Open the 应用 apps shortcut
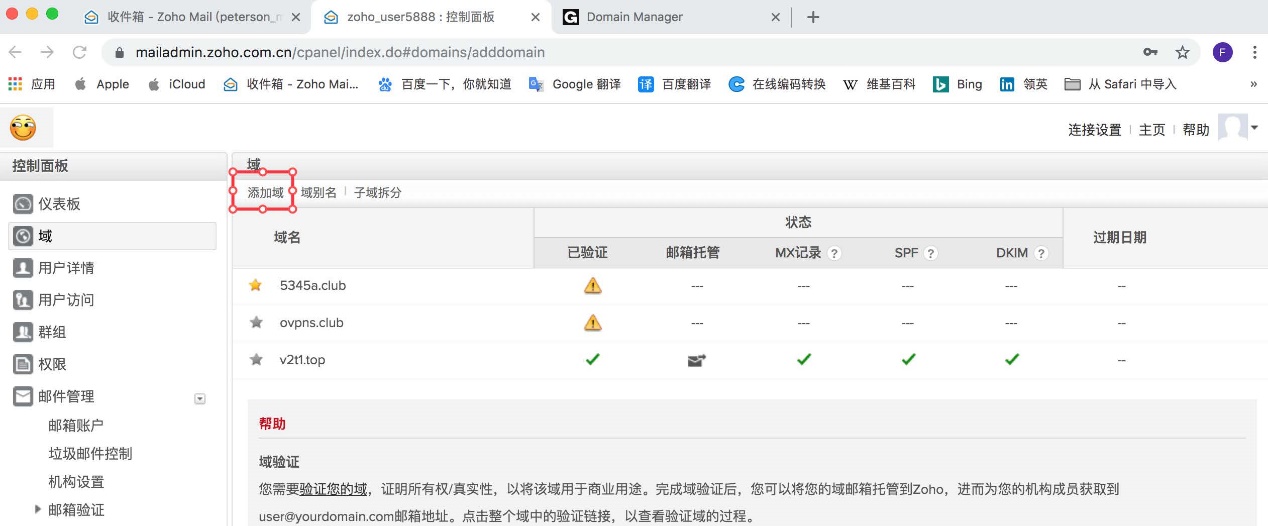The width and height of the screenshot is (1268, 526). point(31,84)
